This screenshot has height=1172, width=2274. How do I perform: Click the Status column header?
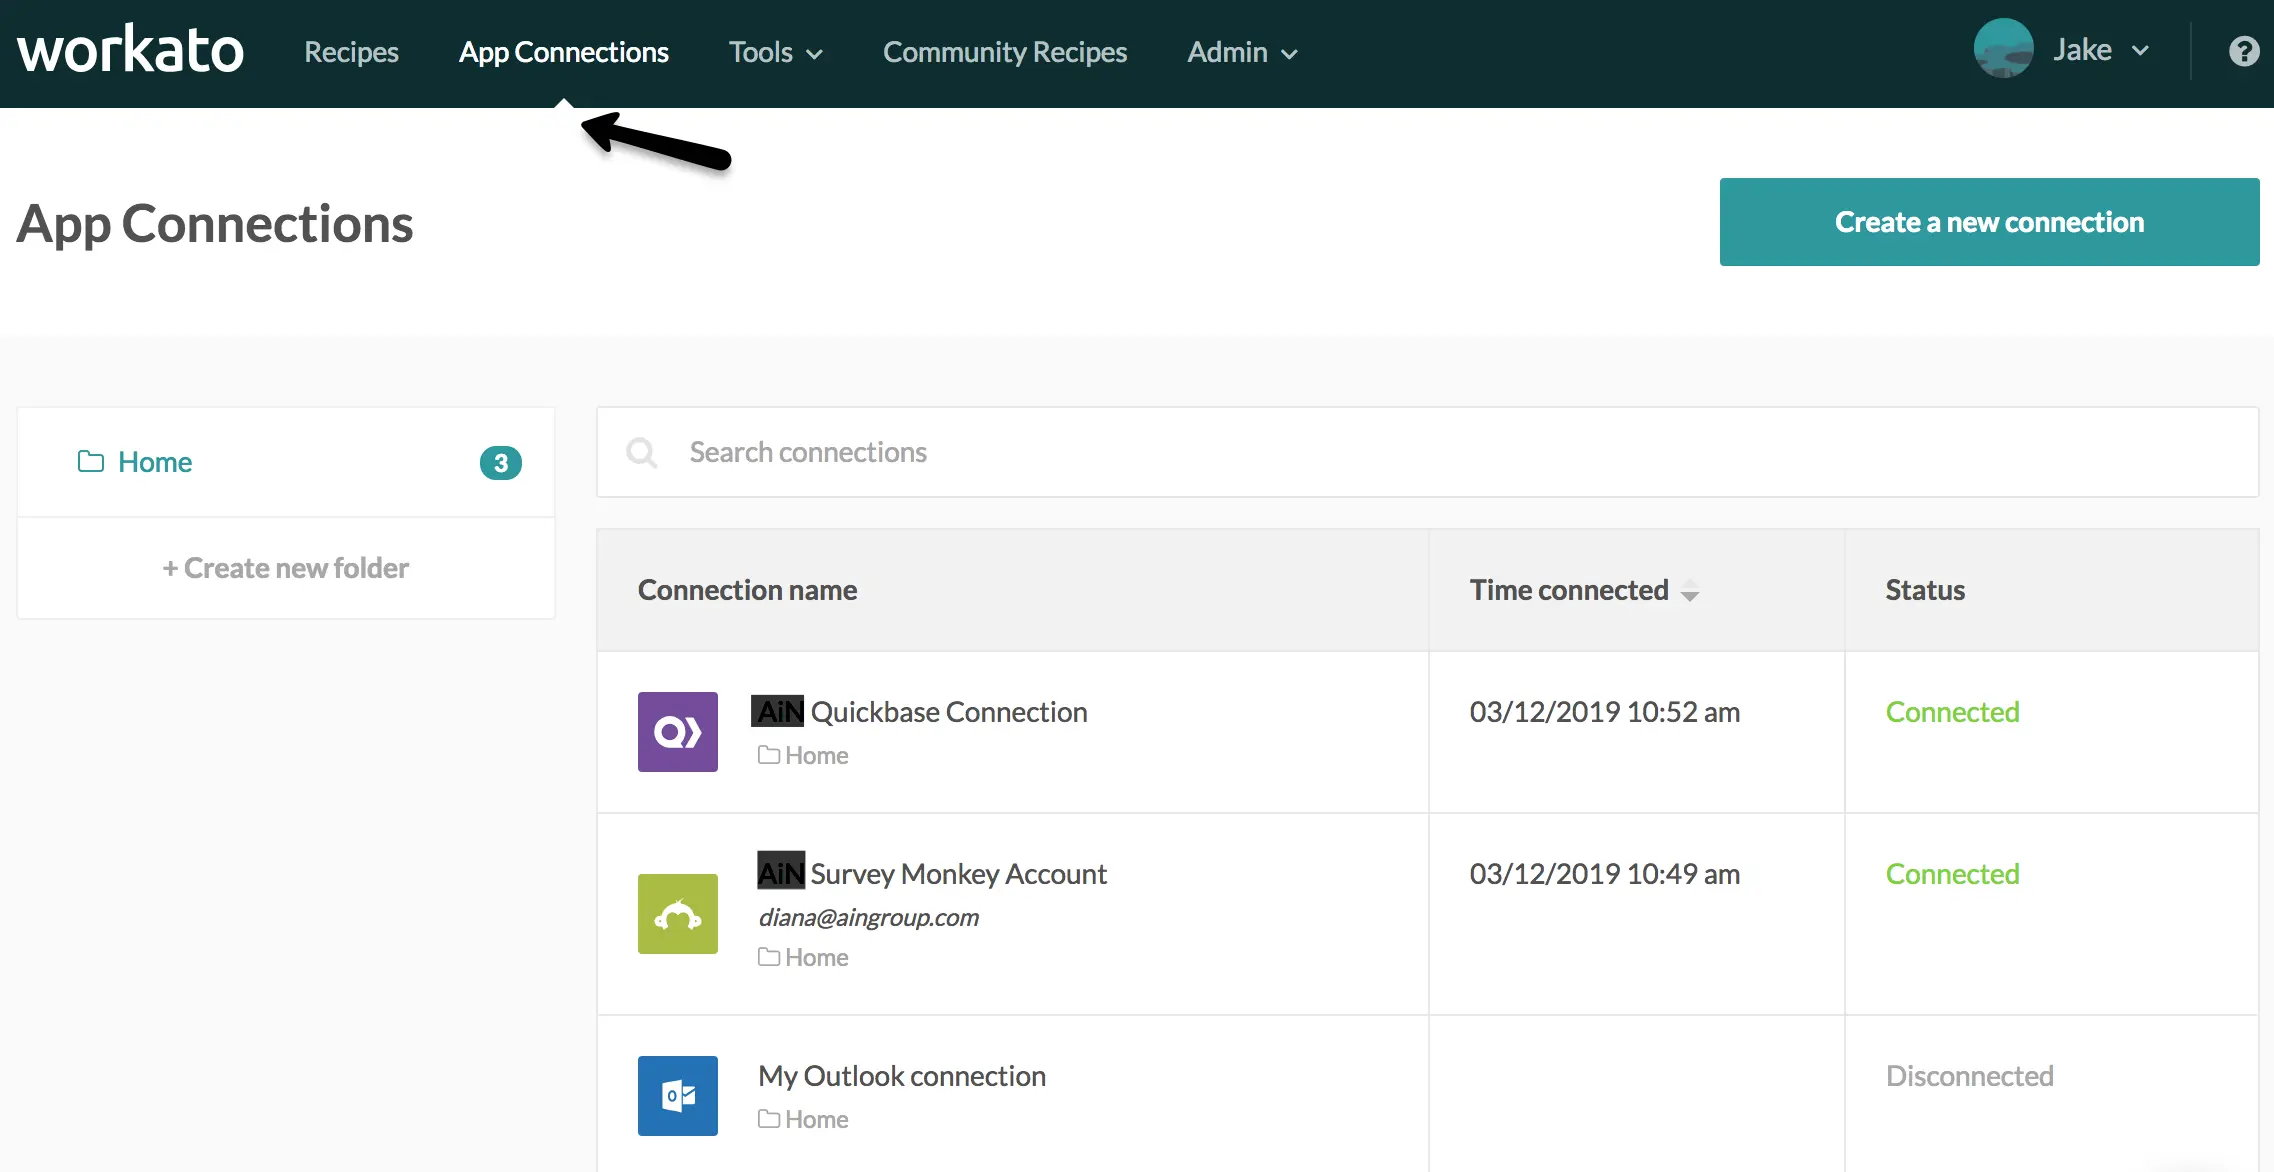click(x=1925, y=590)
